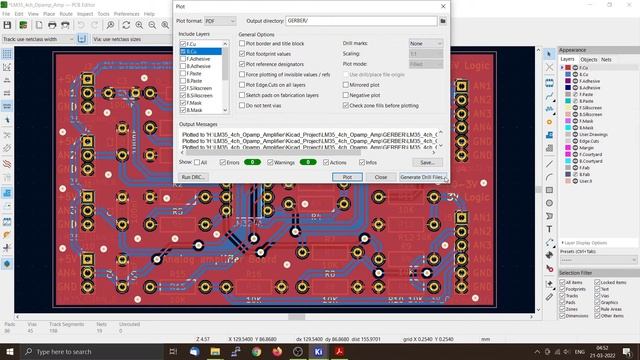
Task: Expand Layer Display Options section
Action: 584,243
